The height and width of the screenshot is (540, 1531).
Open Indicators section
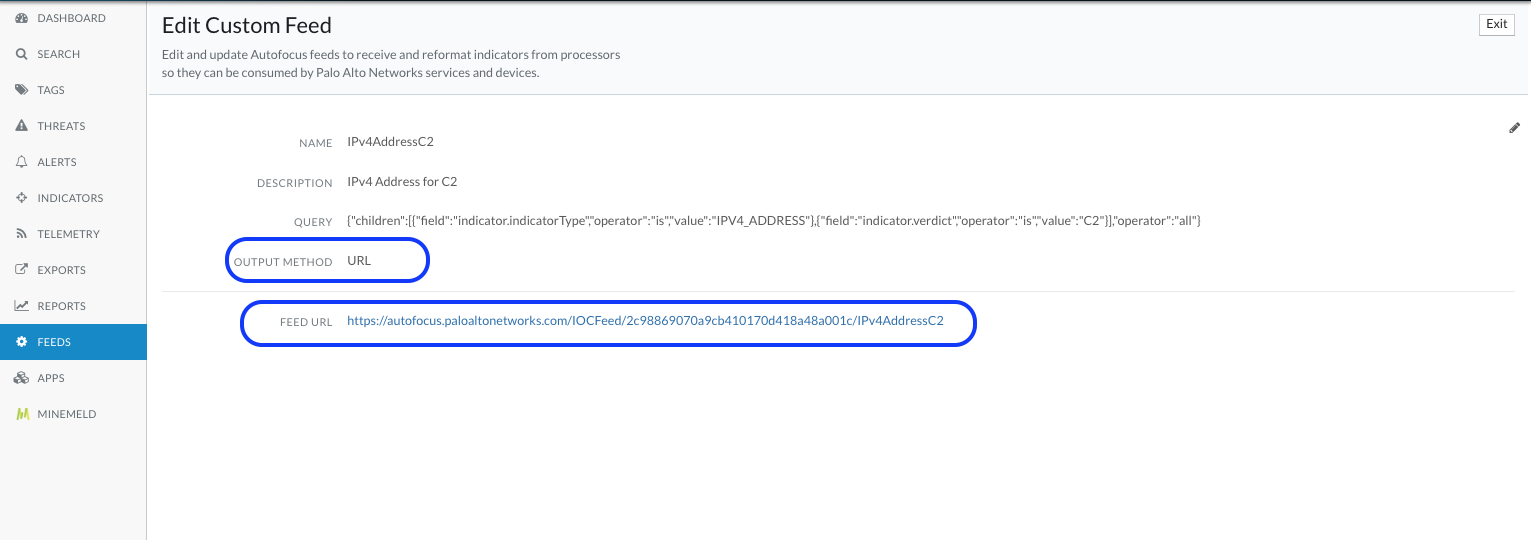point(73,198)
